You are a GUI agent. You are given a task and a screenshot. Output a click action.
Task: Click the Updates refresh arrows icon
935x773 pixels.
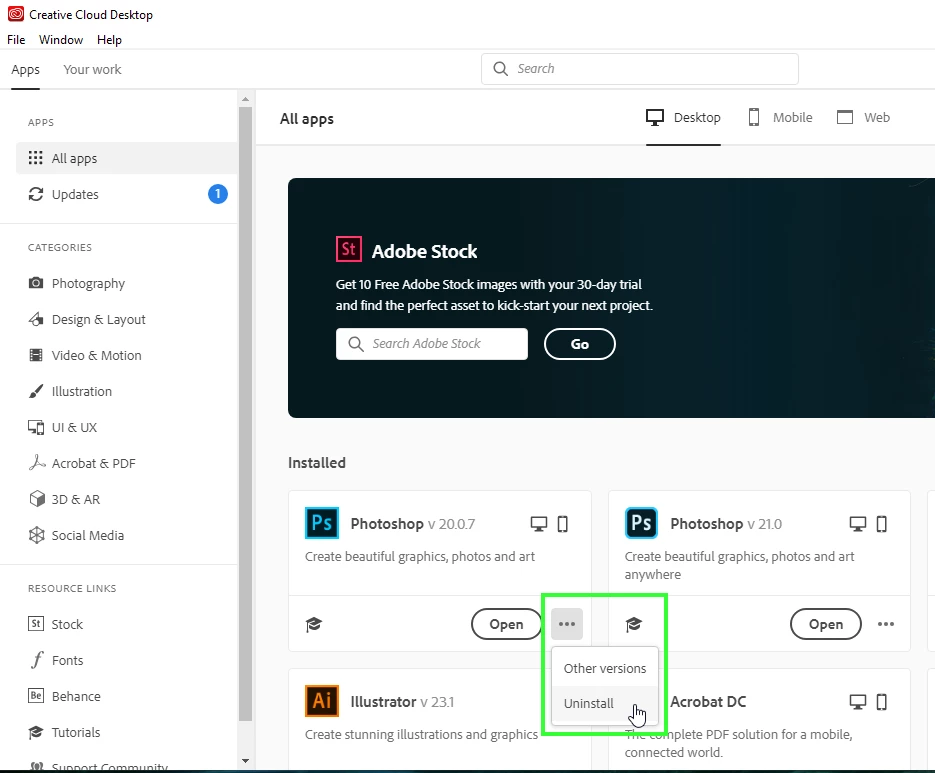click(36, 194)
